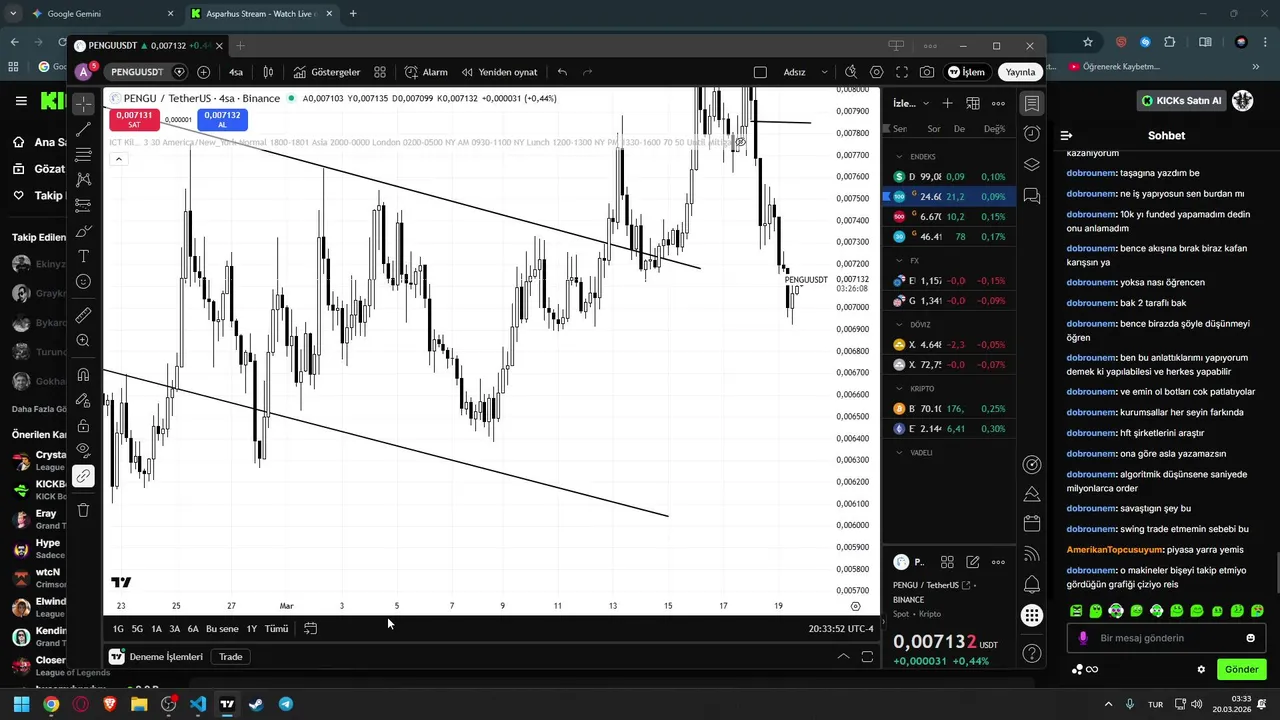Toggle magnet mode for drawings
Image resolution: width=1280 pixels, height=720 pixels.
click(84, 375)
